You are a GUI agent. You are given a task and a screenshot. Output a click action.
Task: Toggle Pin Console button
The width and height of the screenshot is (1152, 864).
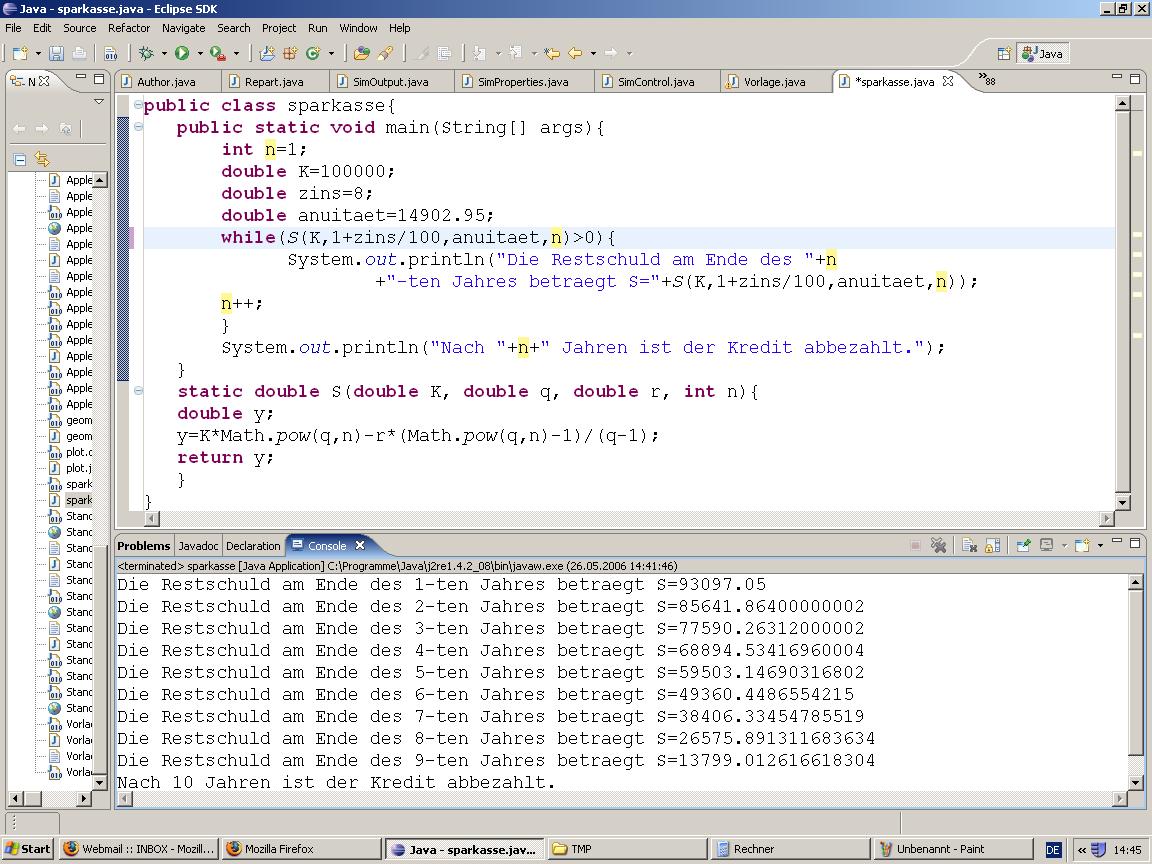tap(1023, 545)
